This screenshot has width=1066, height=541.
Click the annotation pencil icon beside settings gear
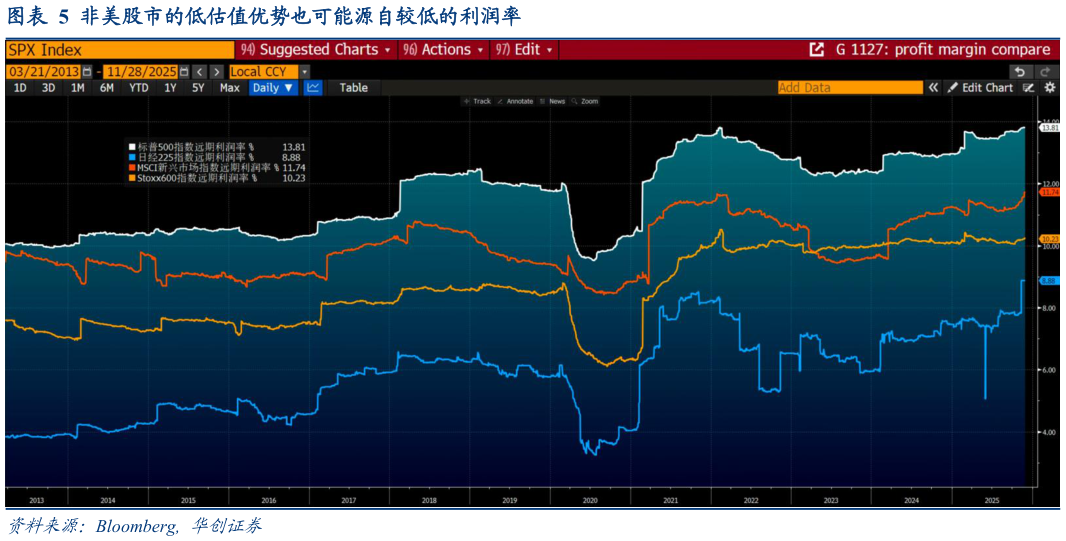(1028, 88)
